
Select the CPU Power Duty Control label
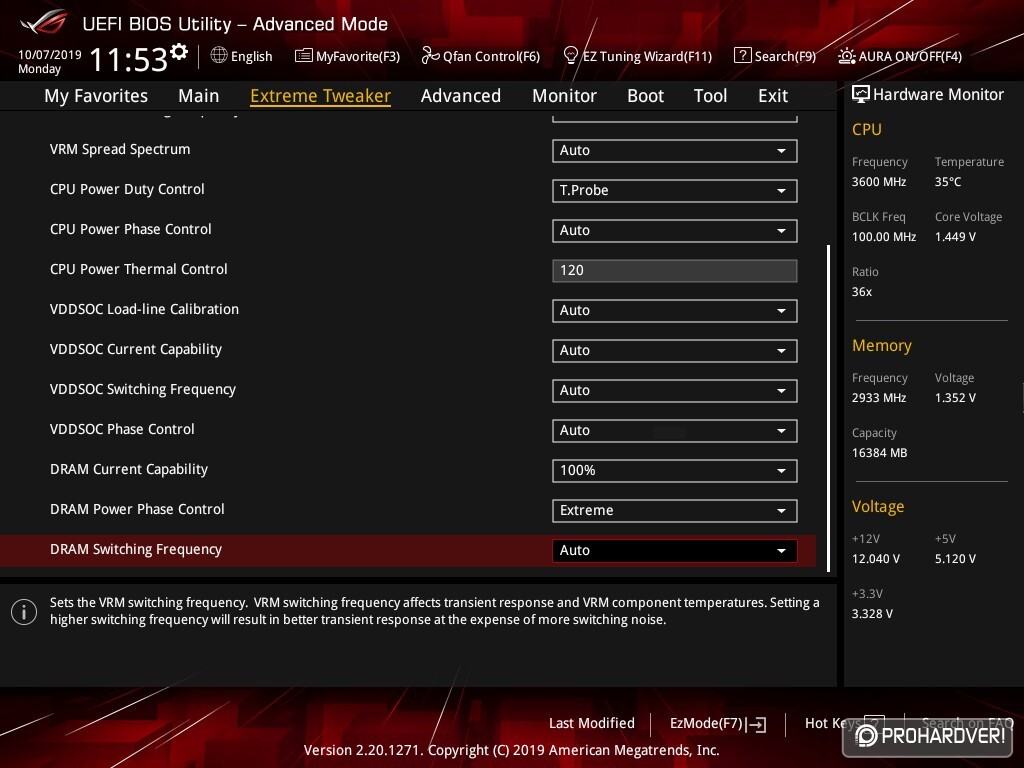[x=127, y=189]
